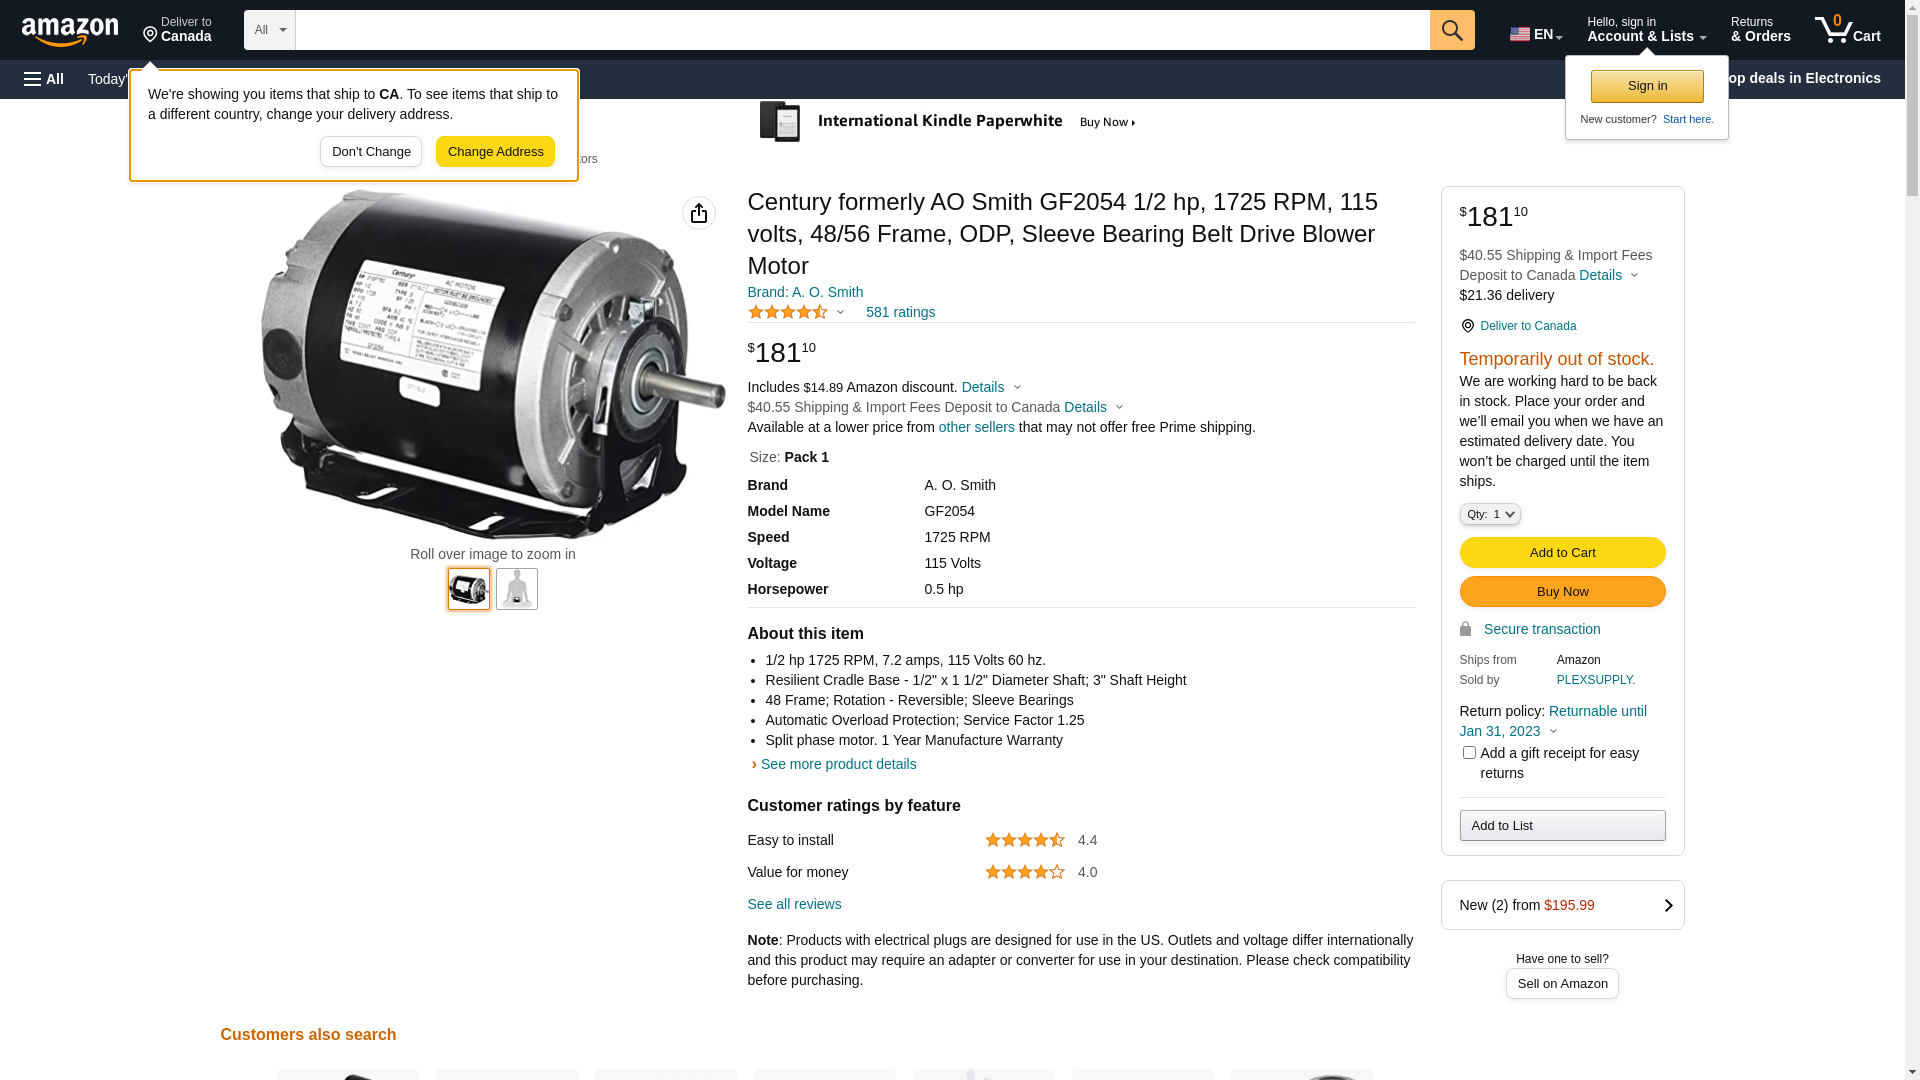The width and height of the screenshot is (1920, 1080).
Task: Click the other sellers link
Action: [x=976, y=427]
